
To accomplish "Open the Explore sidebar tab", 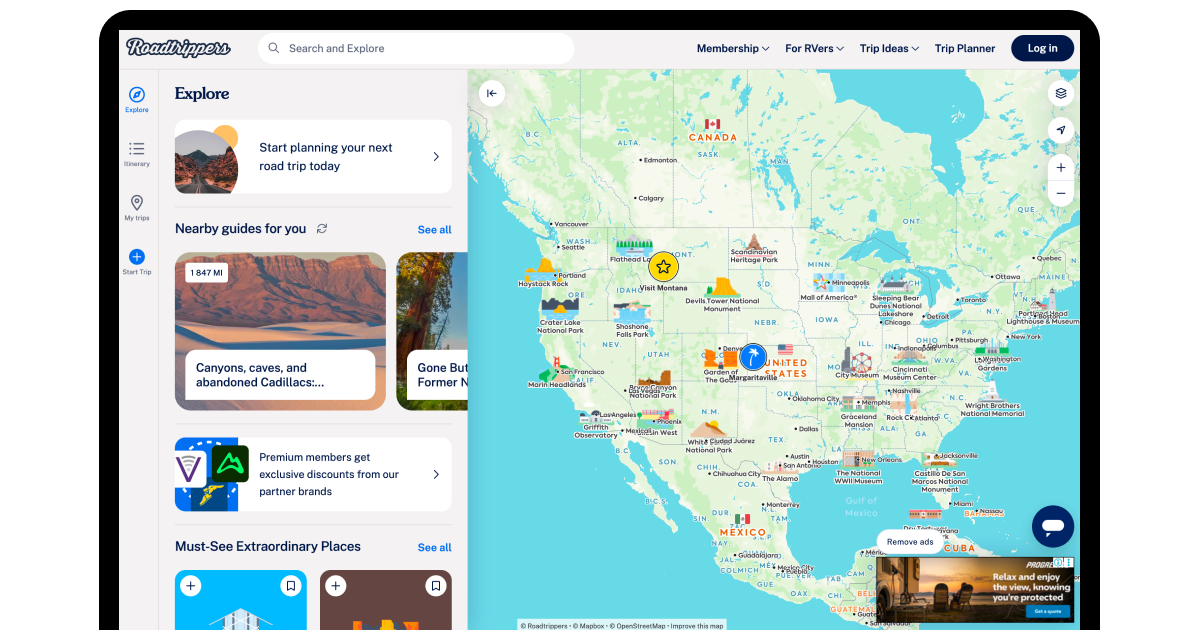I will coord(137,100).
